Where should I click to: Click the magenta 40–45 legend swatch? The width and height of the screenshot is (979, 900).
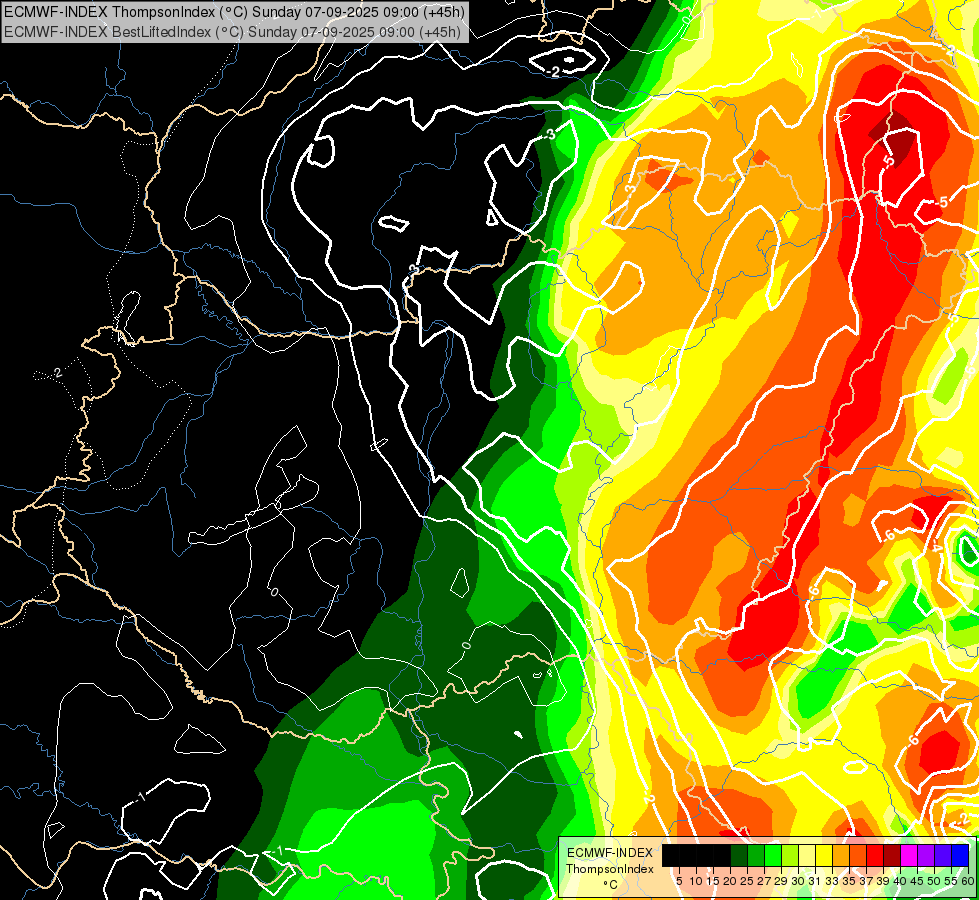coord(908,855)
